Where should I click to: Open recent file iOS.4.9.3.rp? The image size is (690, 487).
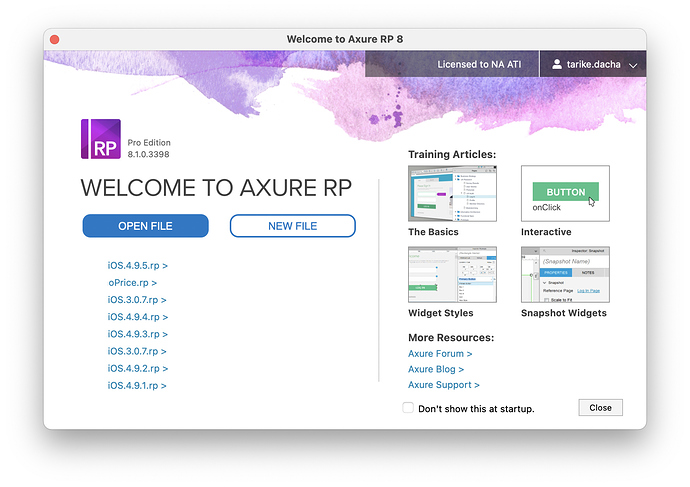click(137, 334)
